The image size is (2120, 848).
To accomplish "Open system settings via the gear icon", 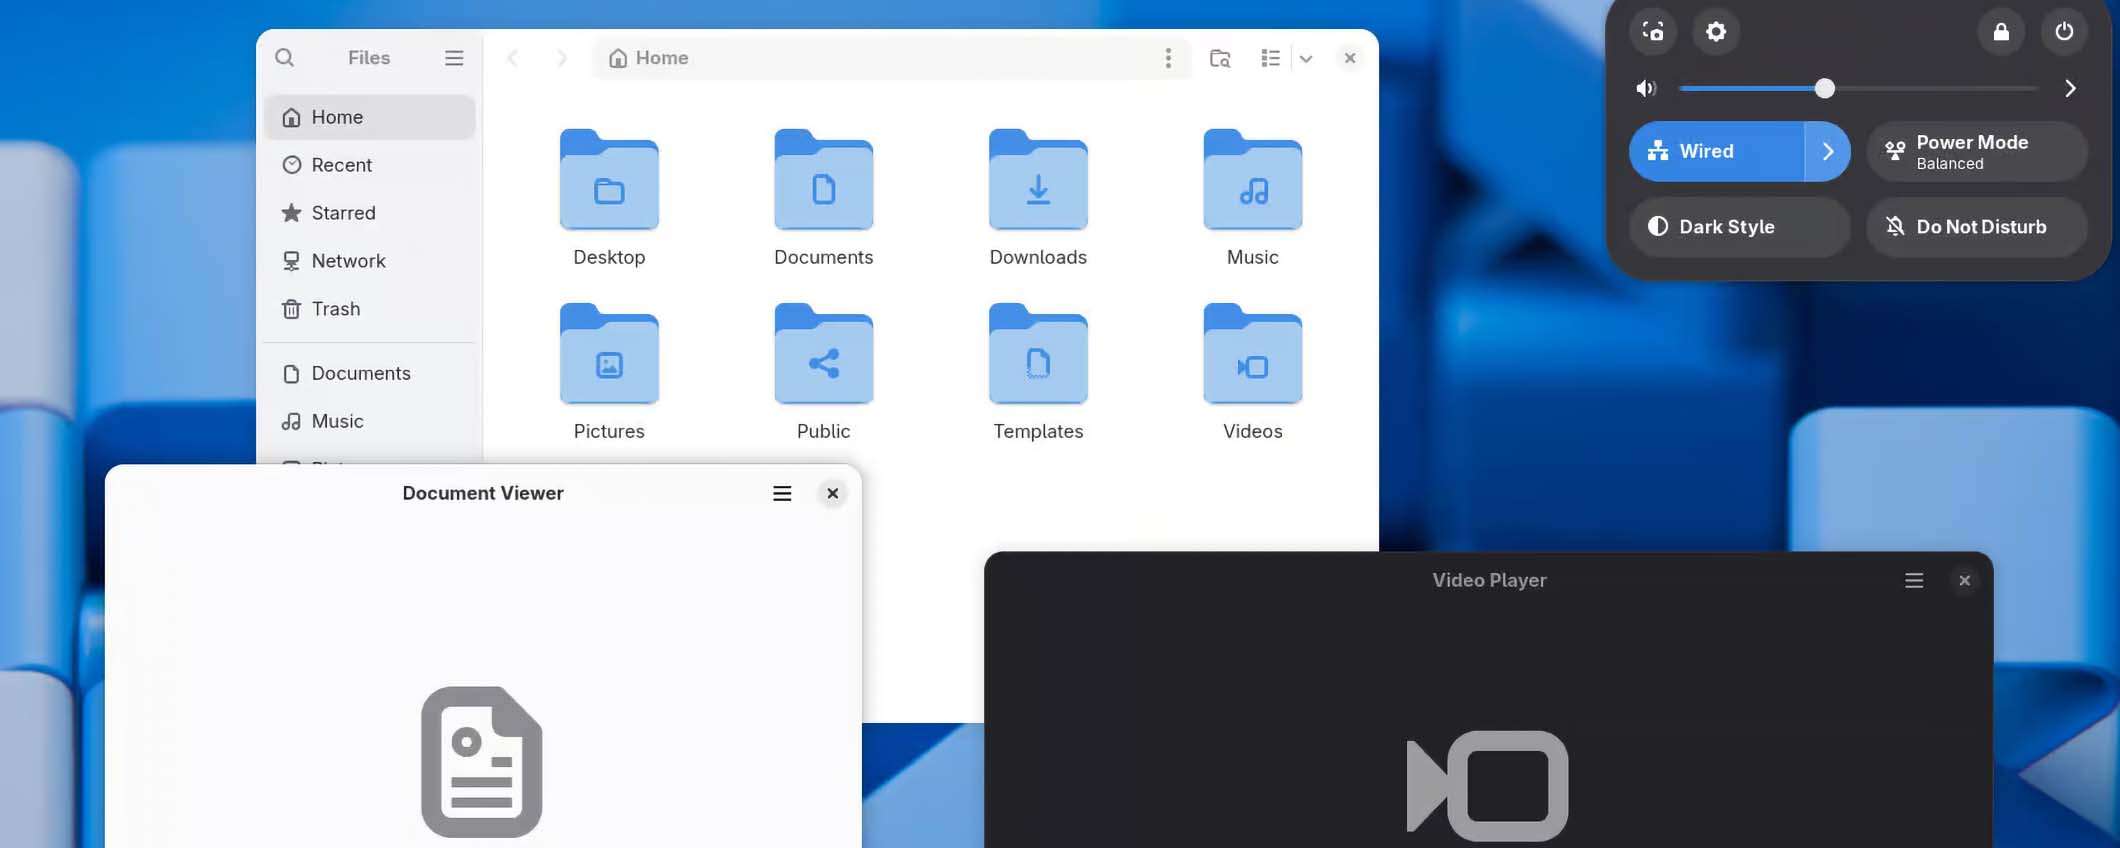I will [1716, 32].
